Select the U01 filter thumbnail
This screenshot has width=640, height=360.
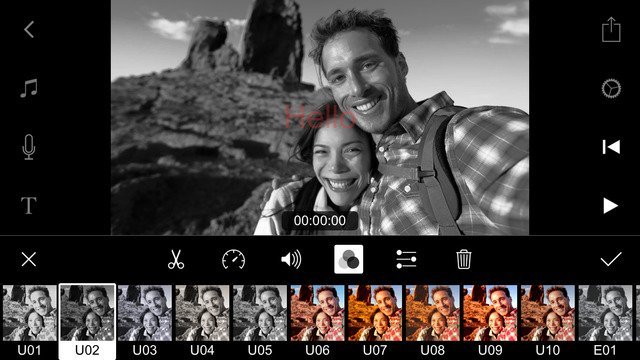pos(29,321)
